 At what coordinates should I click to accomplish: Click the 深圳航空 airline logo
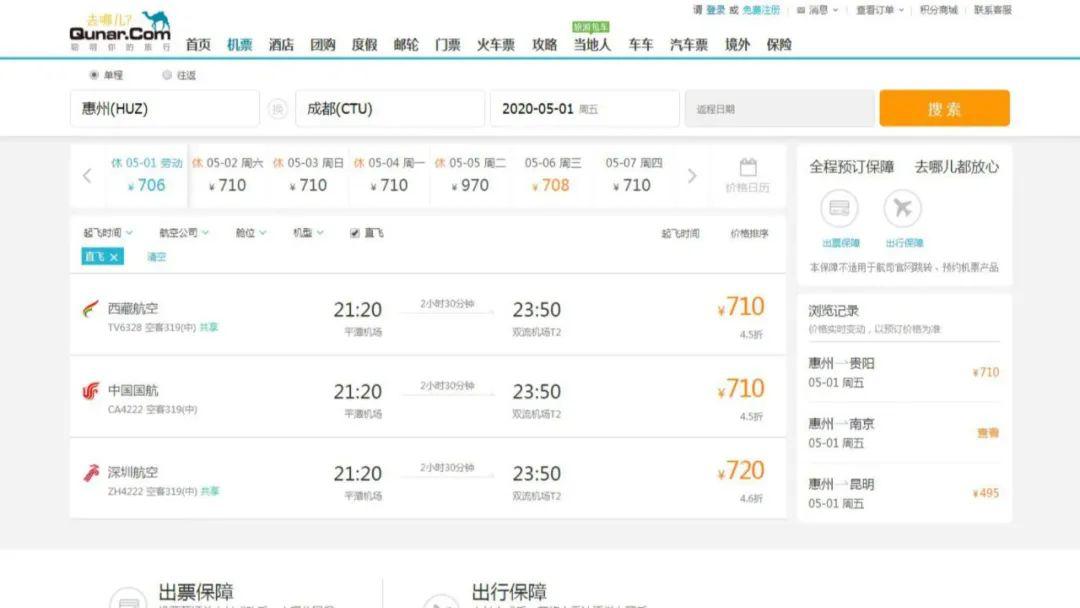point(91,473)
